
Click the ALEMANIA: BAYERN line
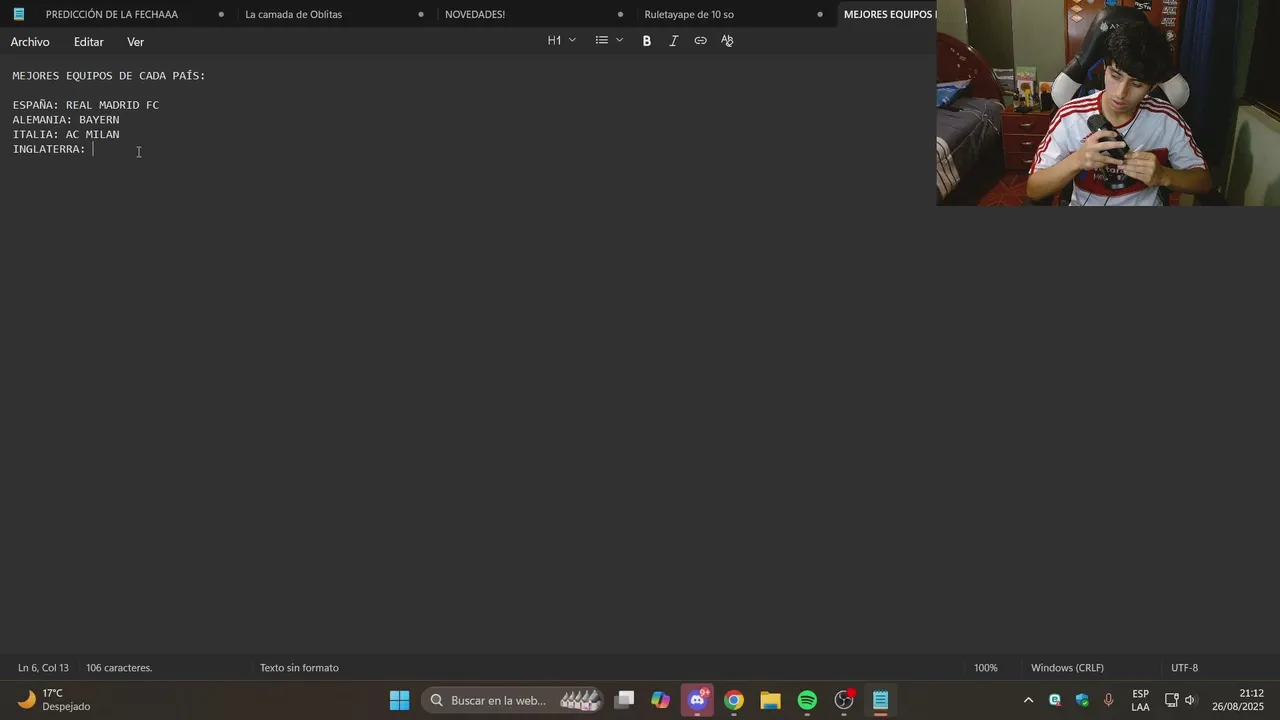[66, 120]
